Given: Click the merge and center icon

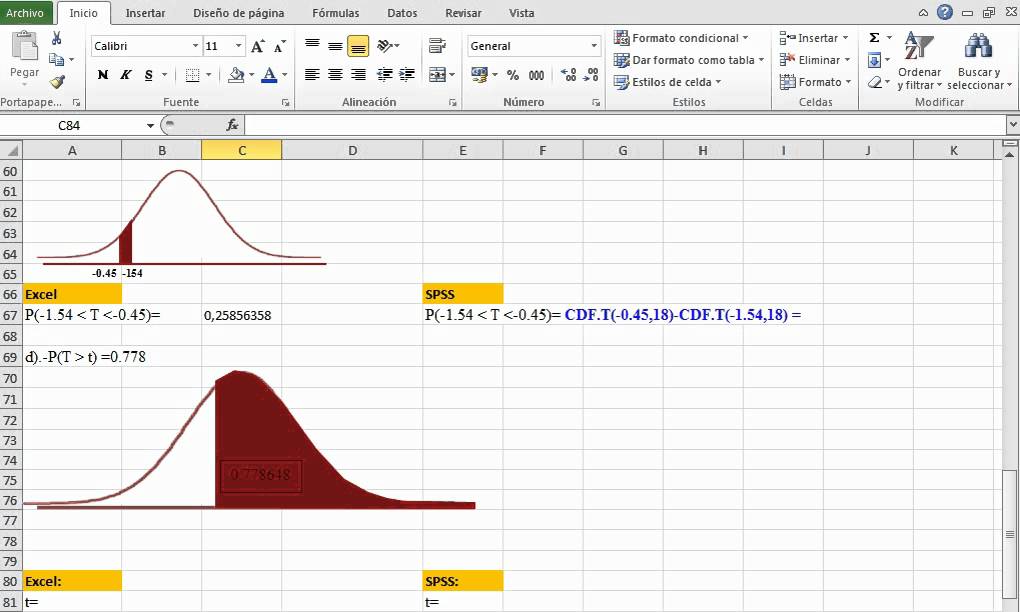Looking at the screenshot, I should (437, 75).
